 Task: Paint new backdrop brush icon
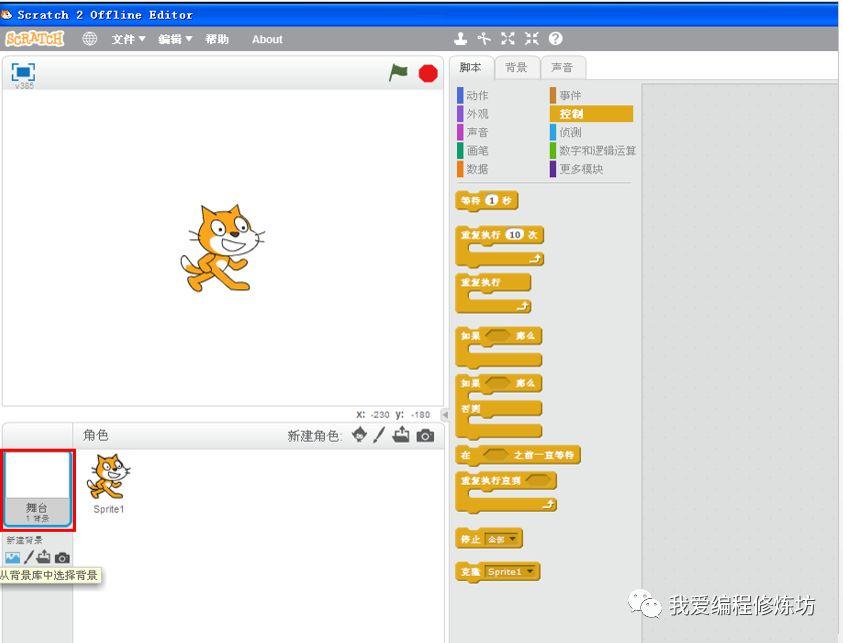point(28,558)
